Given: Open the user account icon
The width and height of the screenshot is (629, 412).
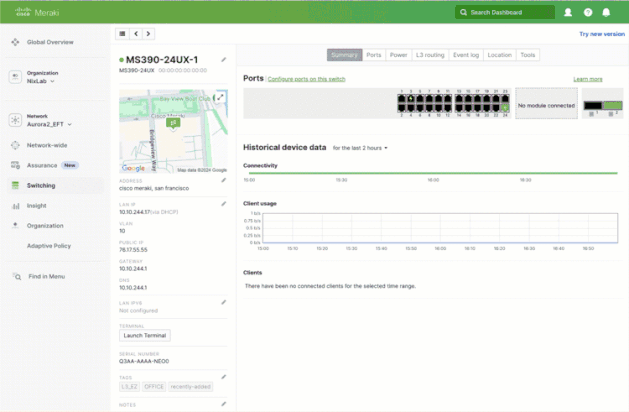Looking at the screenshot, I should tap(568, 12).
